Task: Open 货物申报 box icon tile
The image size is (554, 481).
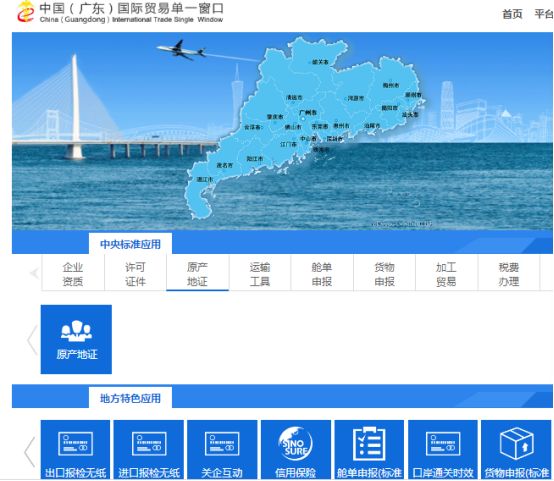Action: [x=516, y=450]
